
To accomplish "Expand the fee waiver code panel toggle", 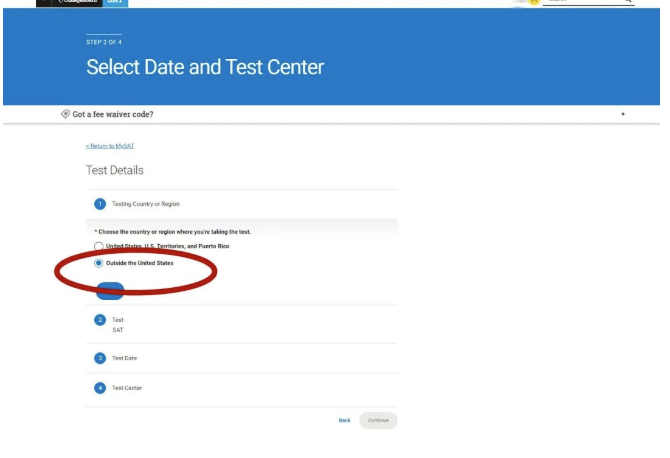I will (x=623, y=114).
